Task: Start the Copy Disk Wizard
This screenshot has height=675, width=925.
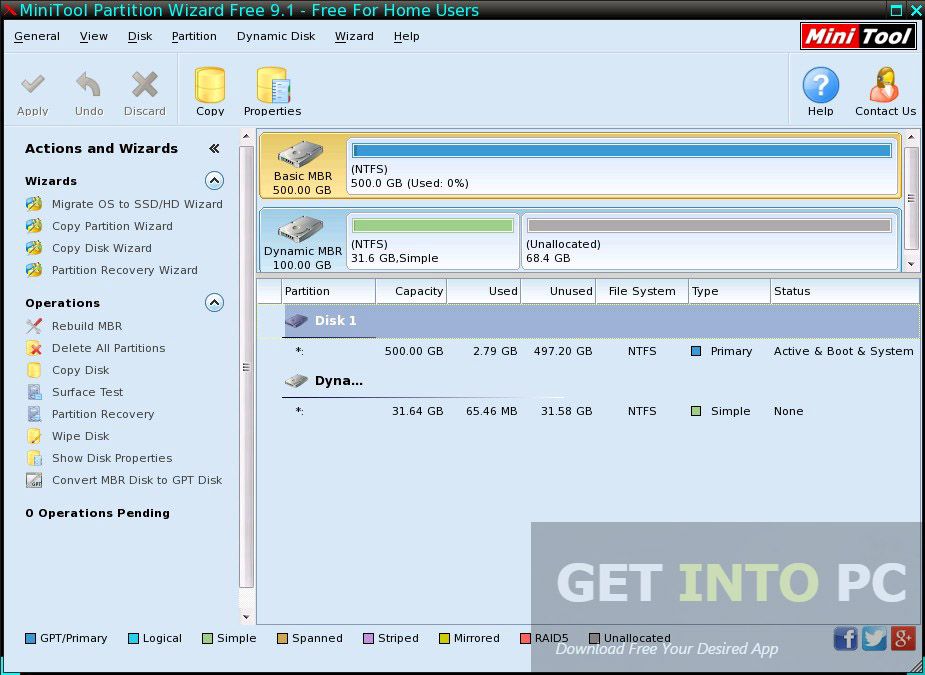Action: coord(101,248)
